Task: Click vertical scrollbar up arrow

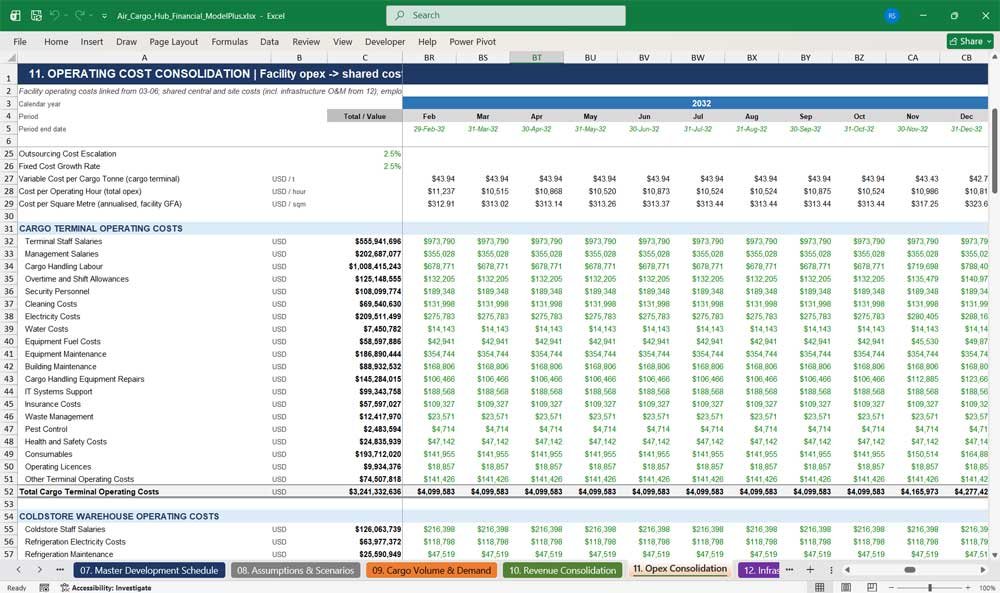Action: [994, 57]
